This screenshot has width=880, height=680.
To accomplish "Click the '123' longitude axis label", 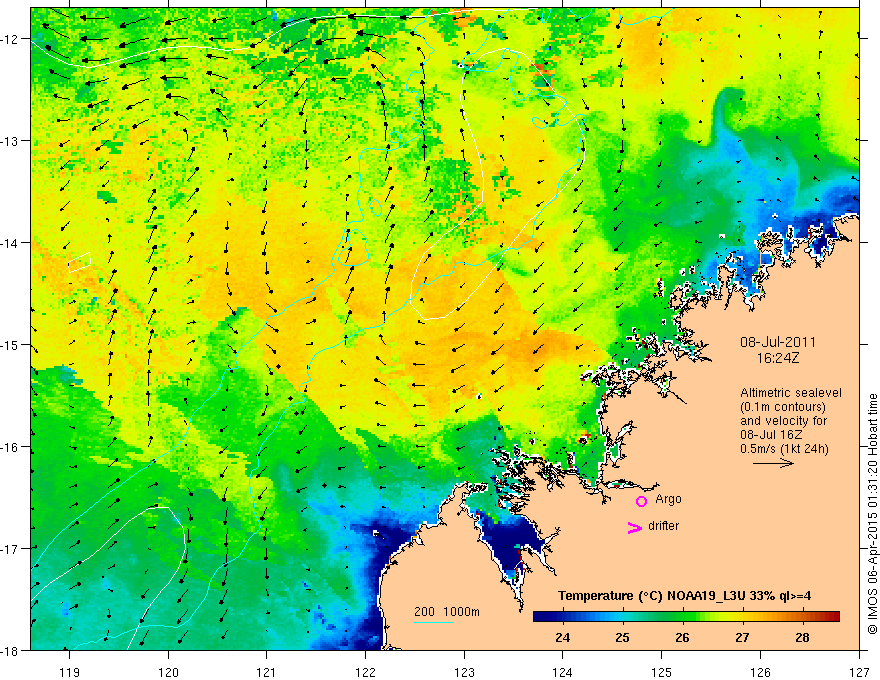I will [x=464, y=672].
